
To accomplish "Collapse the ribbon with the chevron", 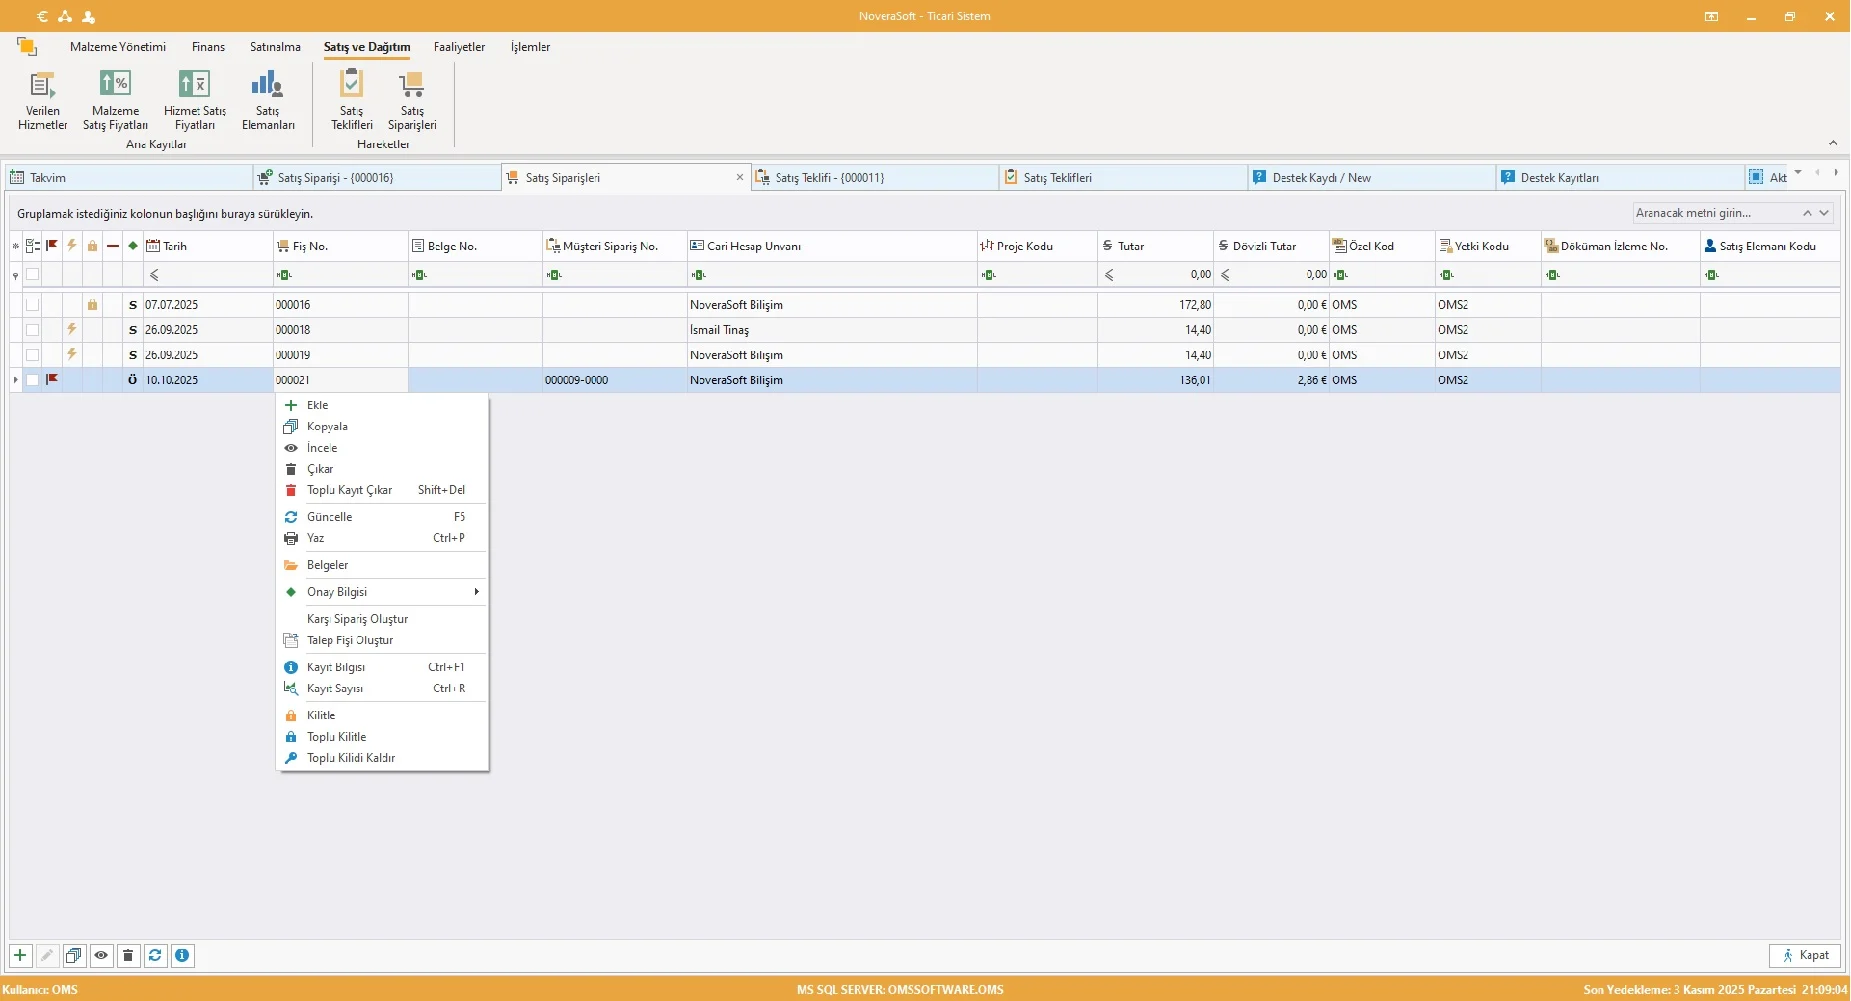I will pyautogui.click(x=1832, y=143).
